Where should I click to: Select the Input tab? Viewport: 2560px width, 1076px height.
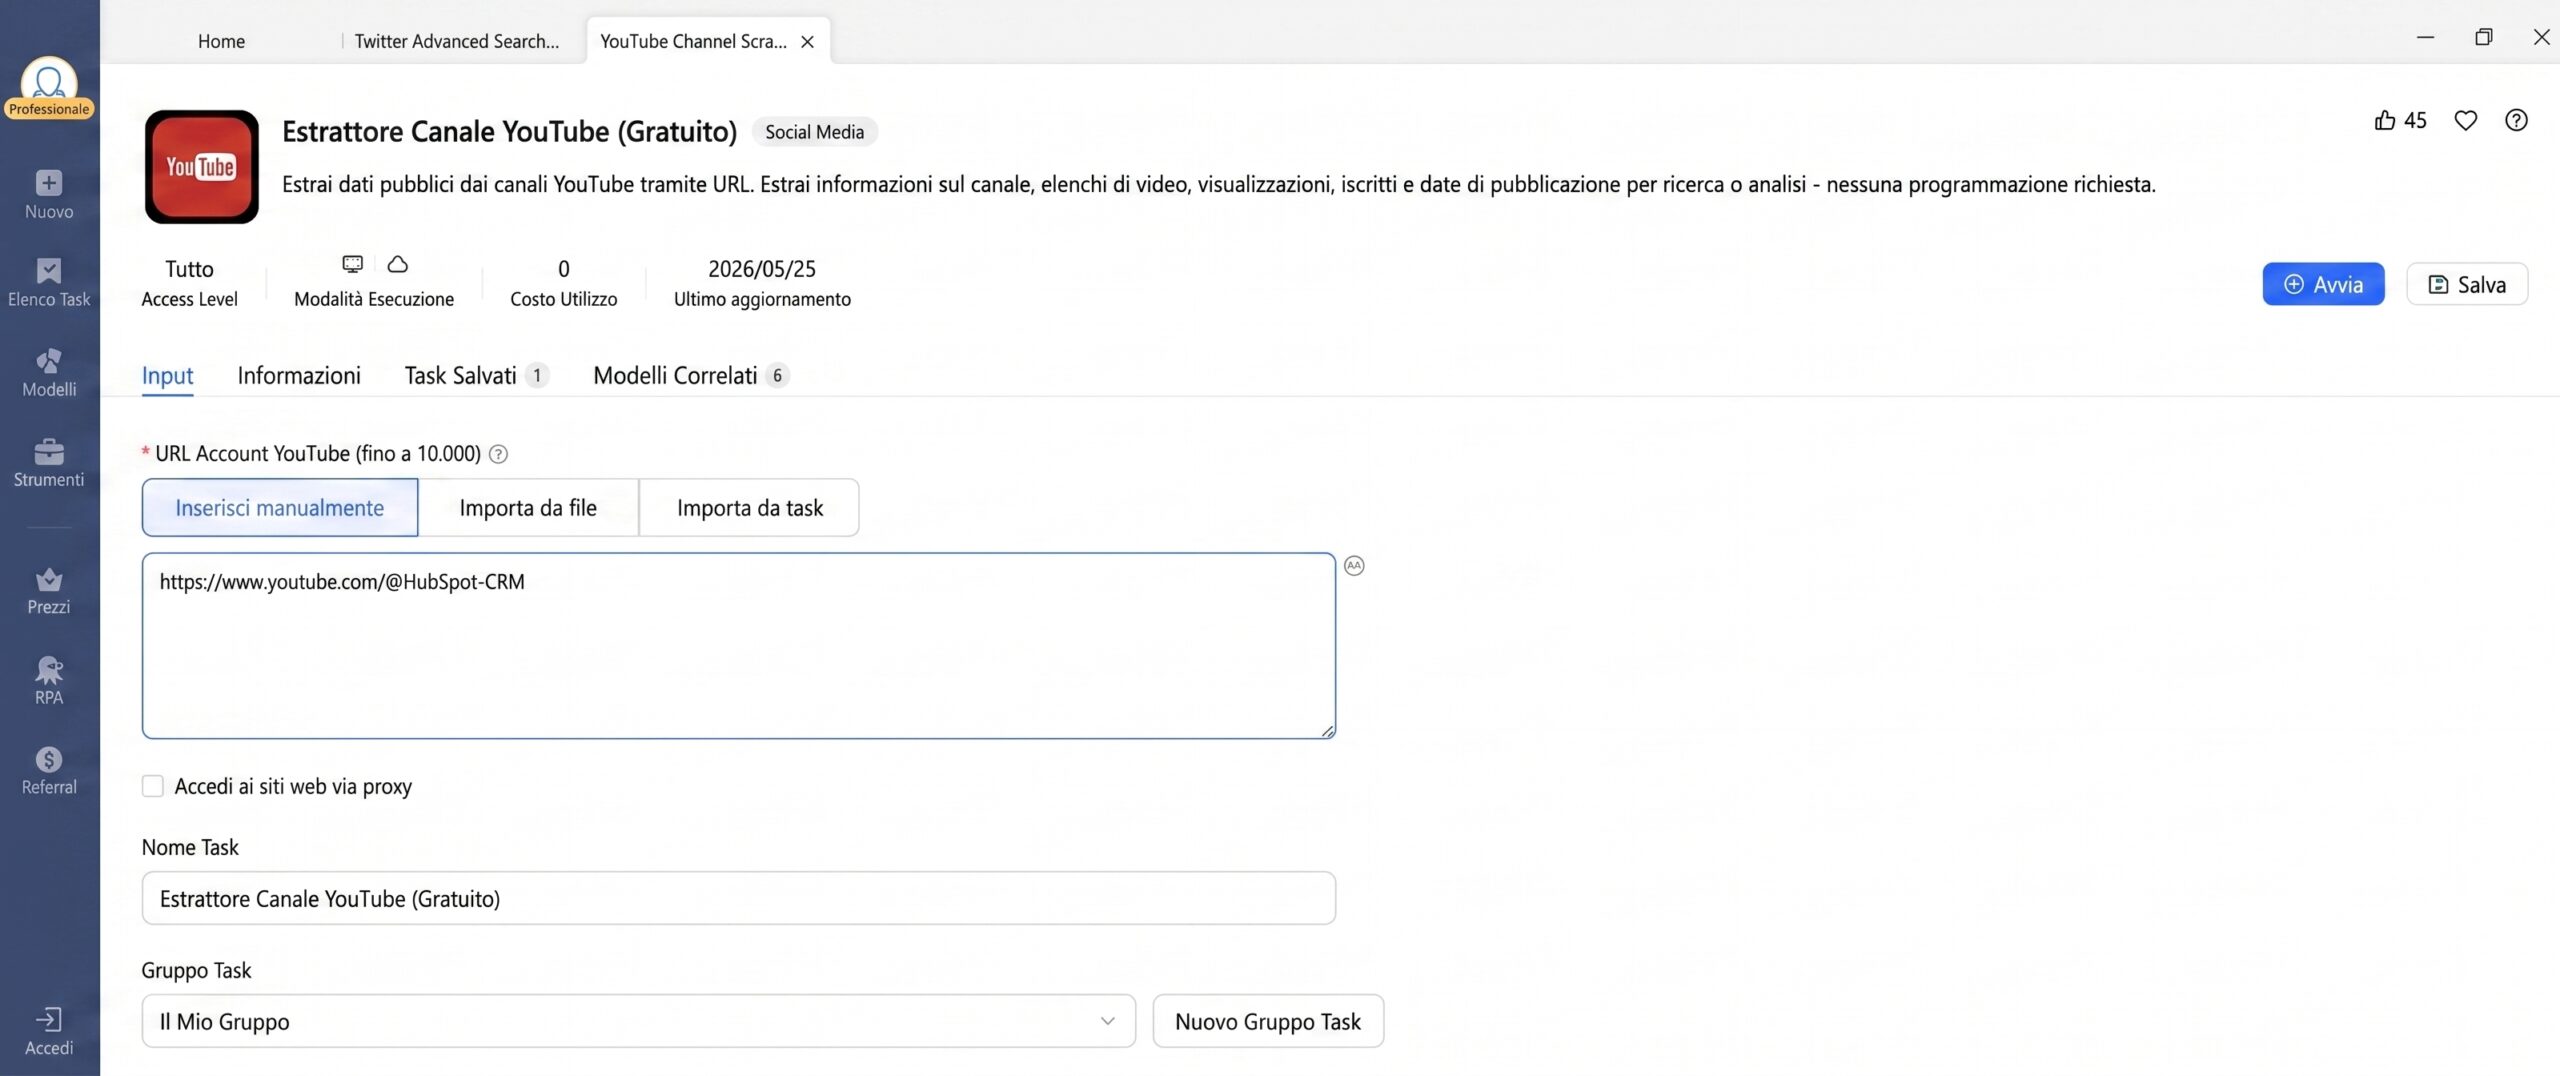[167, 376]
